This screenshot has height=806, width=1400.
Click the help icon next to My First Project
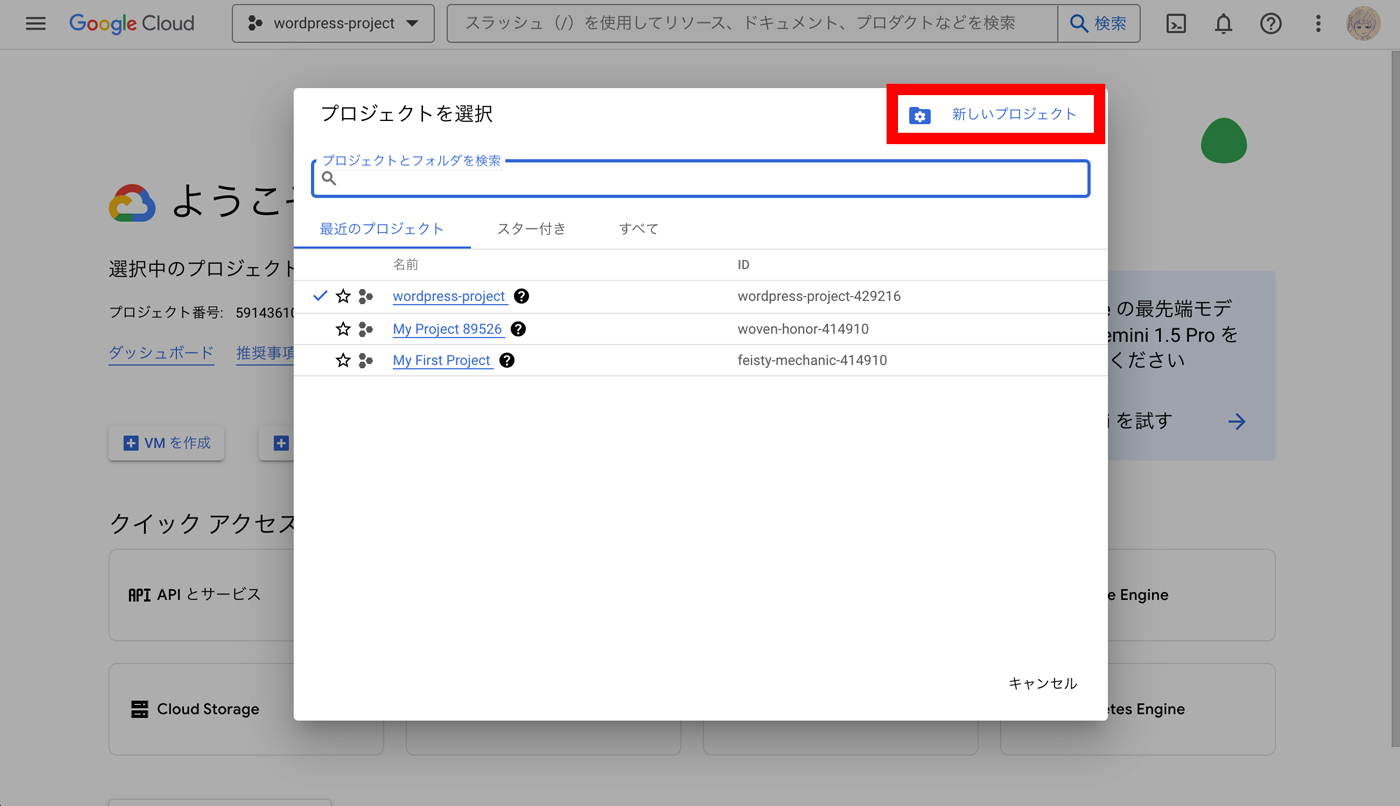[x=506, y=359]
